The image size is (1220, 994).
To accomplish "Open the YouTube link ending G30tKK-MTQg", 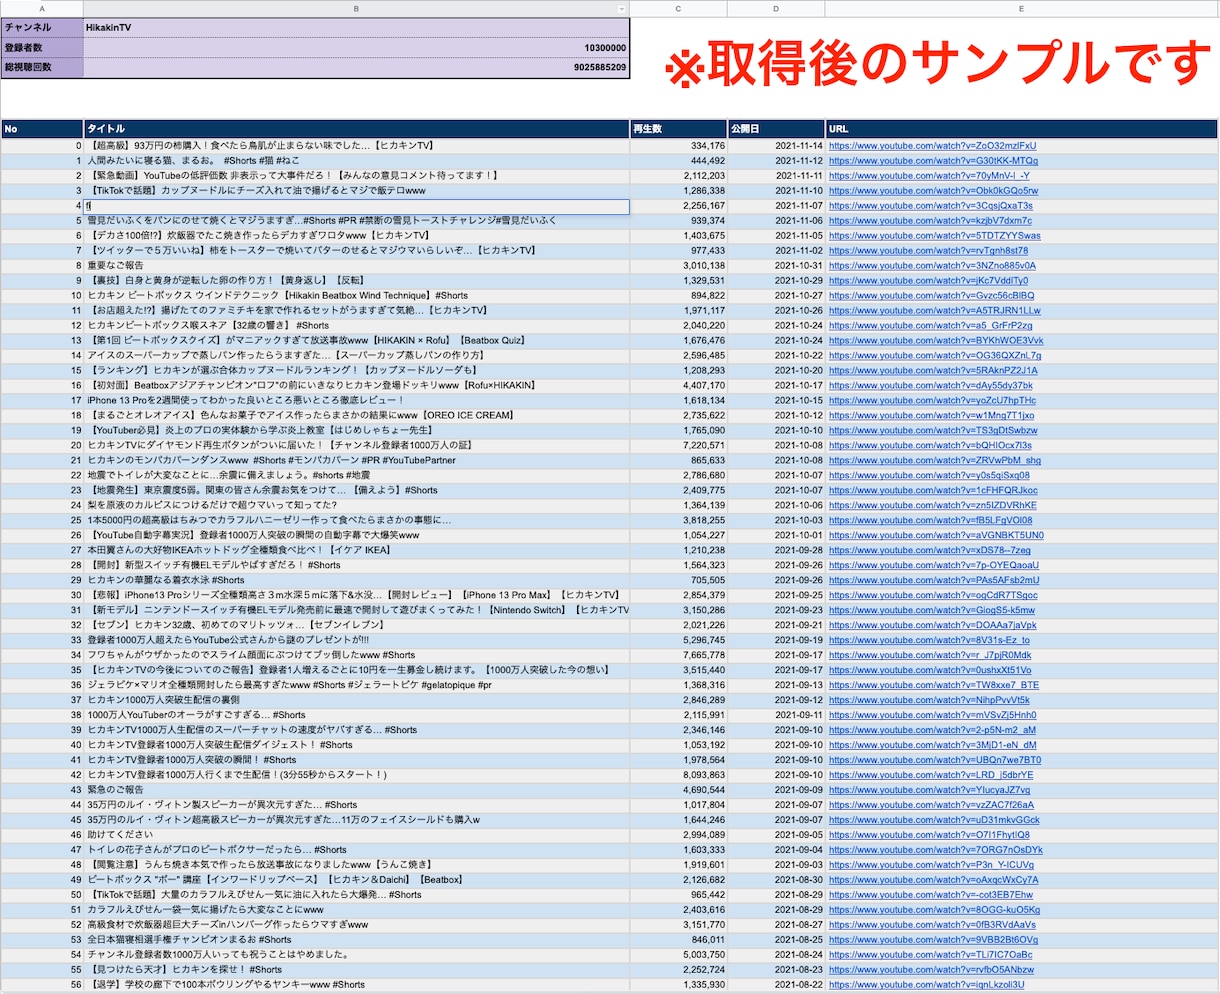I will (x=933, y=161).
